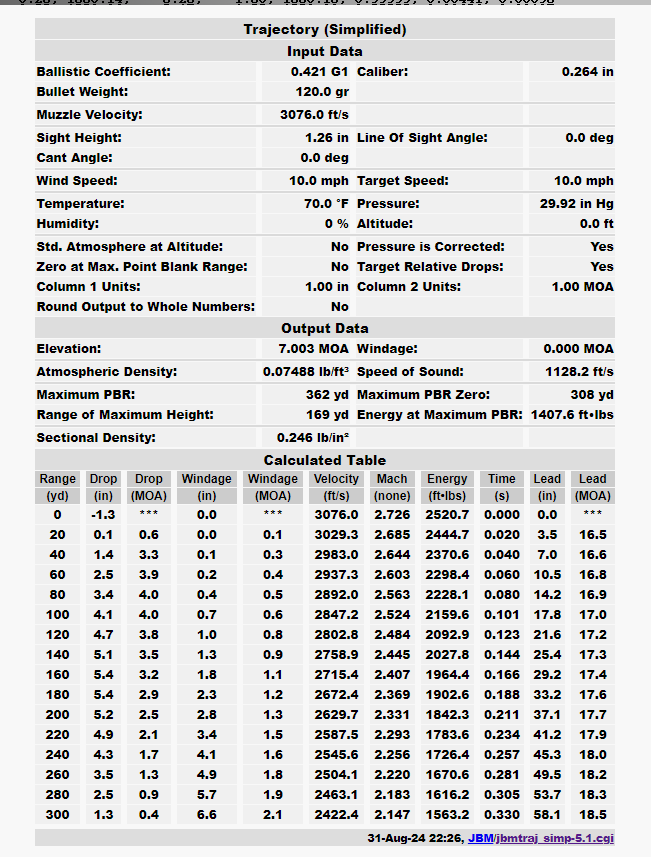651x857 pixels.
Task: Select the 'Target Speed:' label
Action: [402, 181]
